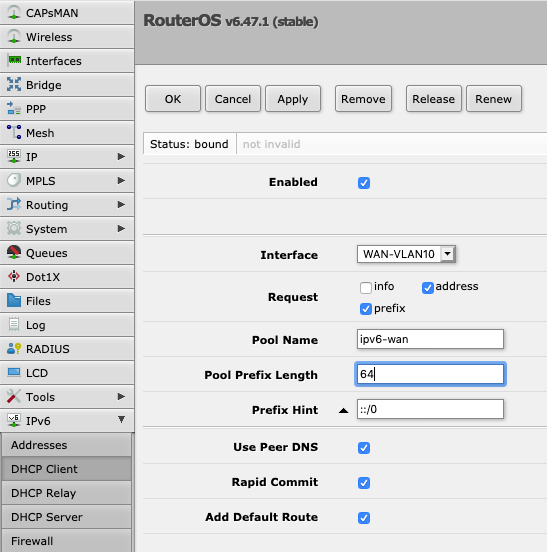Toggle Add Default Route checkbox
The height and width of the screenshot is (552, 547).
[364, 518]
